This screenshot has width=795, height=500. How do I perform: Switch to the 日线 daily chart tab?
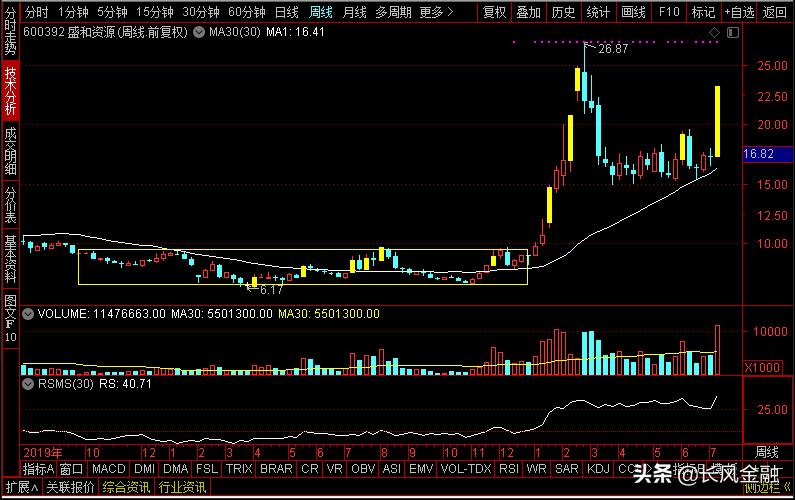click(286, 12)
